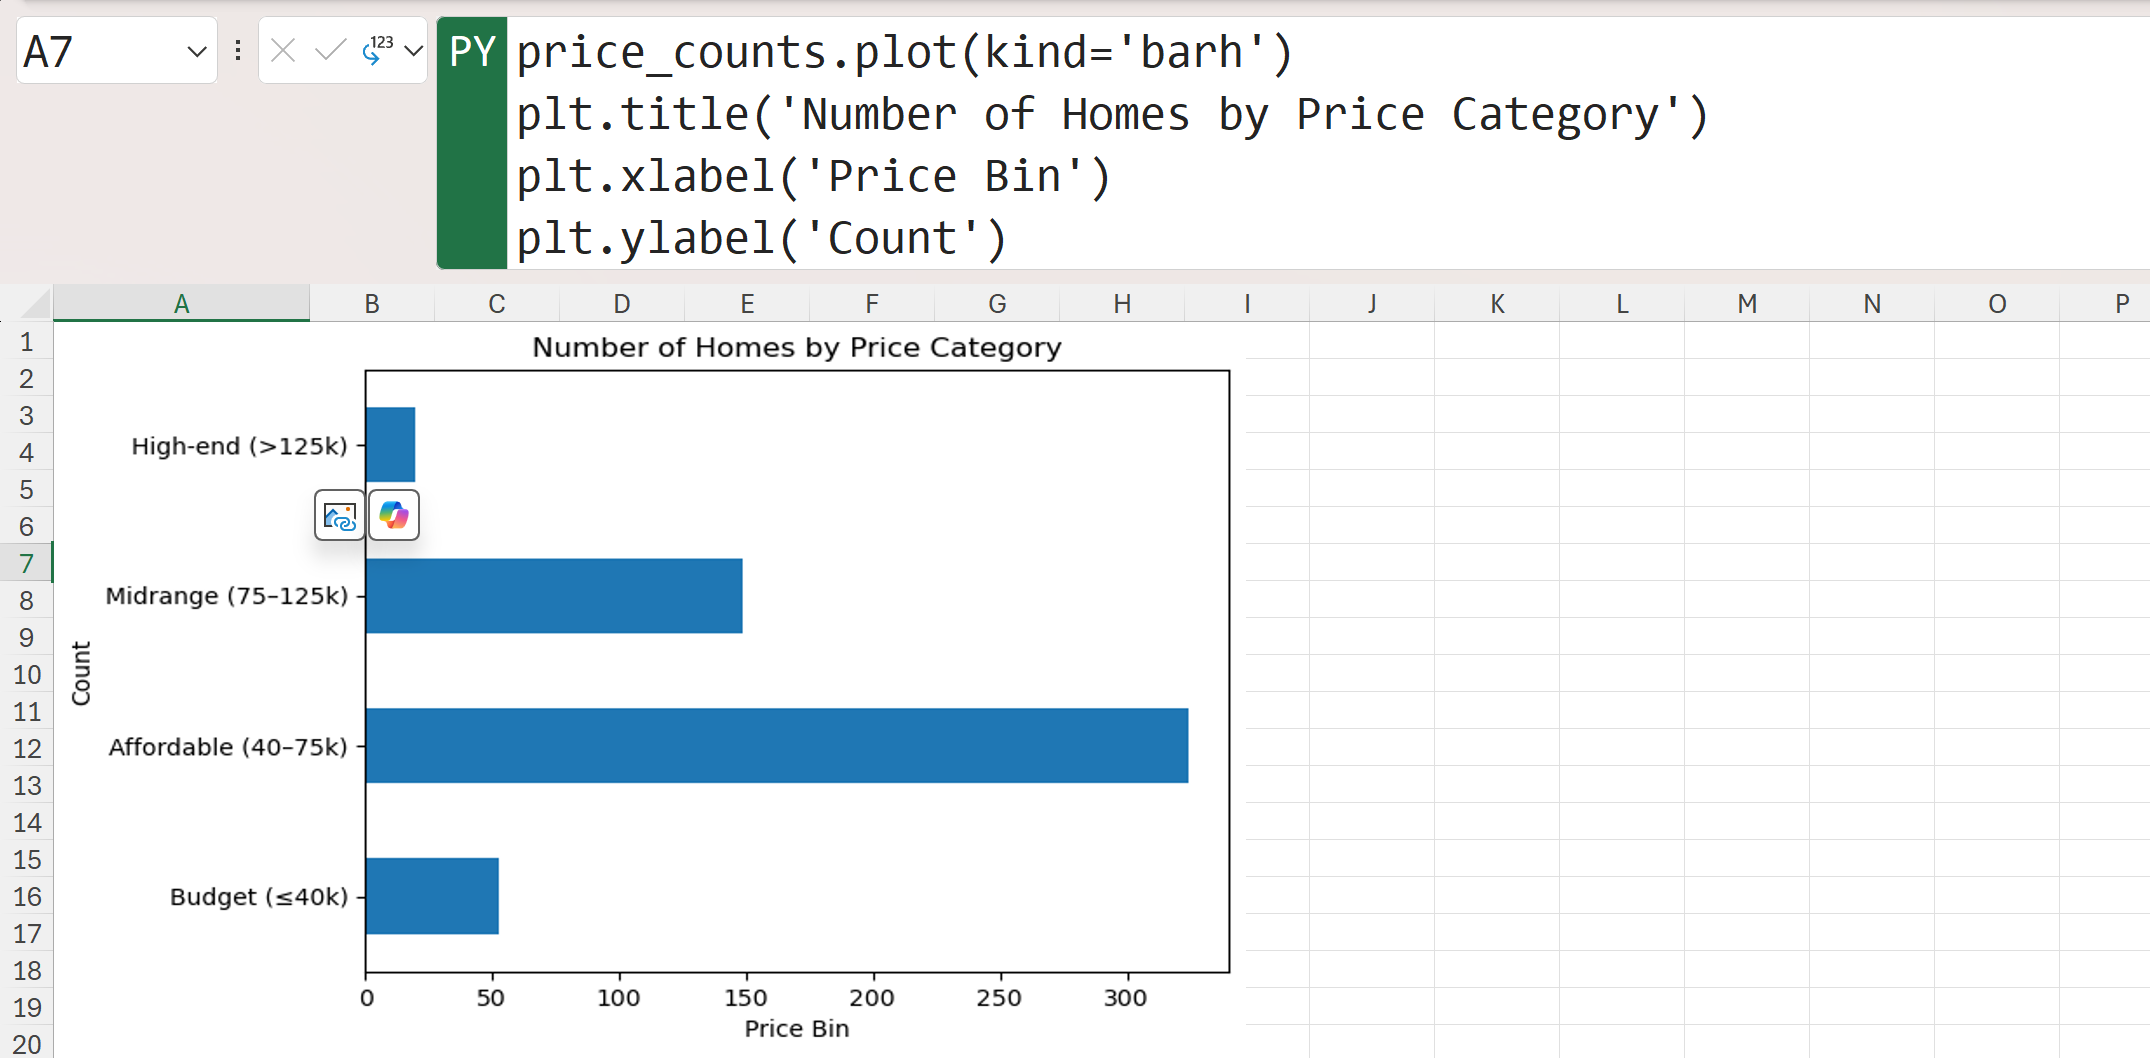This screenshot has width=2150, height=1058.
Task: Click the chart title Number of Homes by Price Category
Action: (x=796, y=347)
